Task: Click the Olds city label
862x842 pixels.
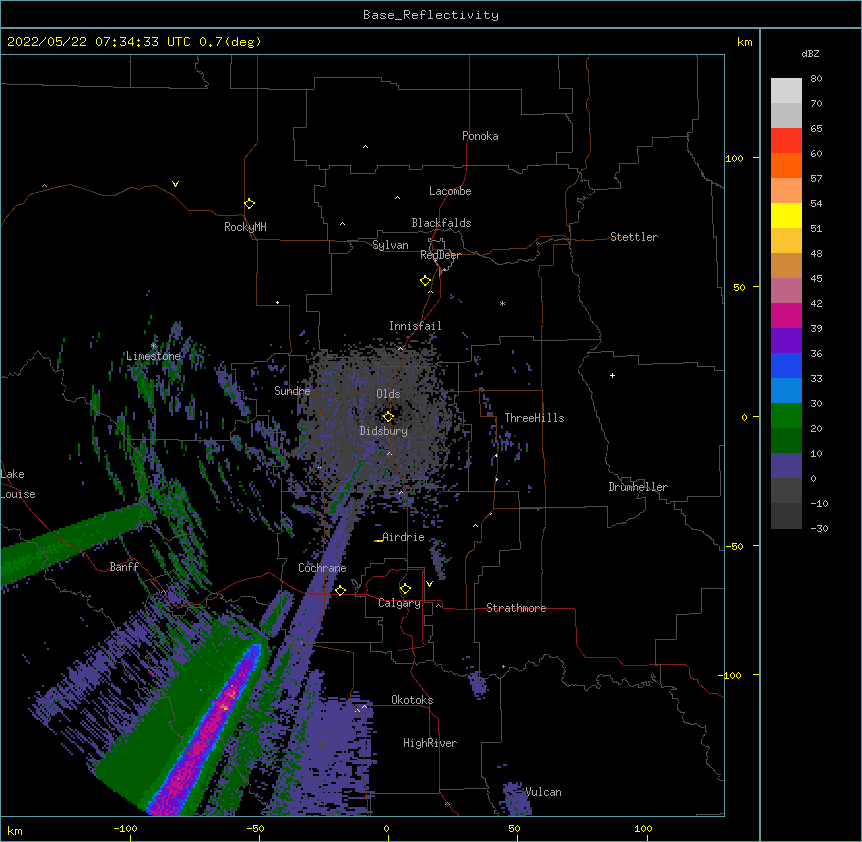Action: [388, 394]
